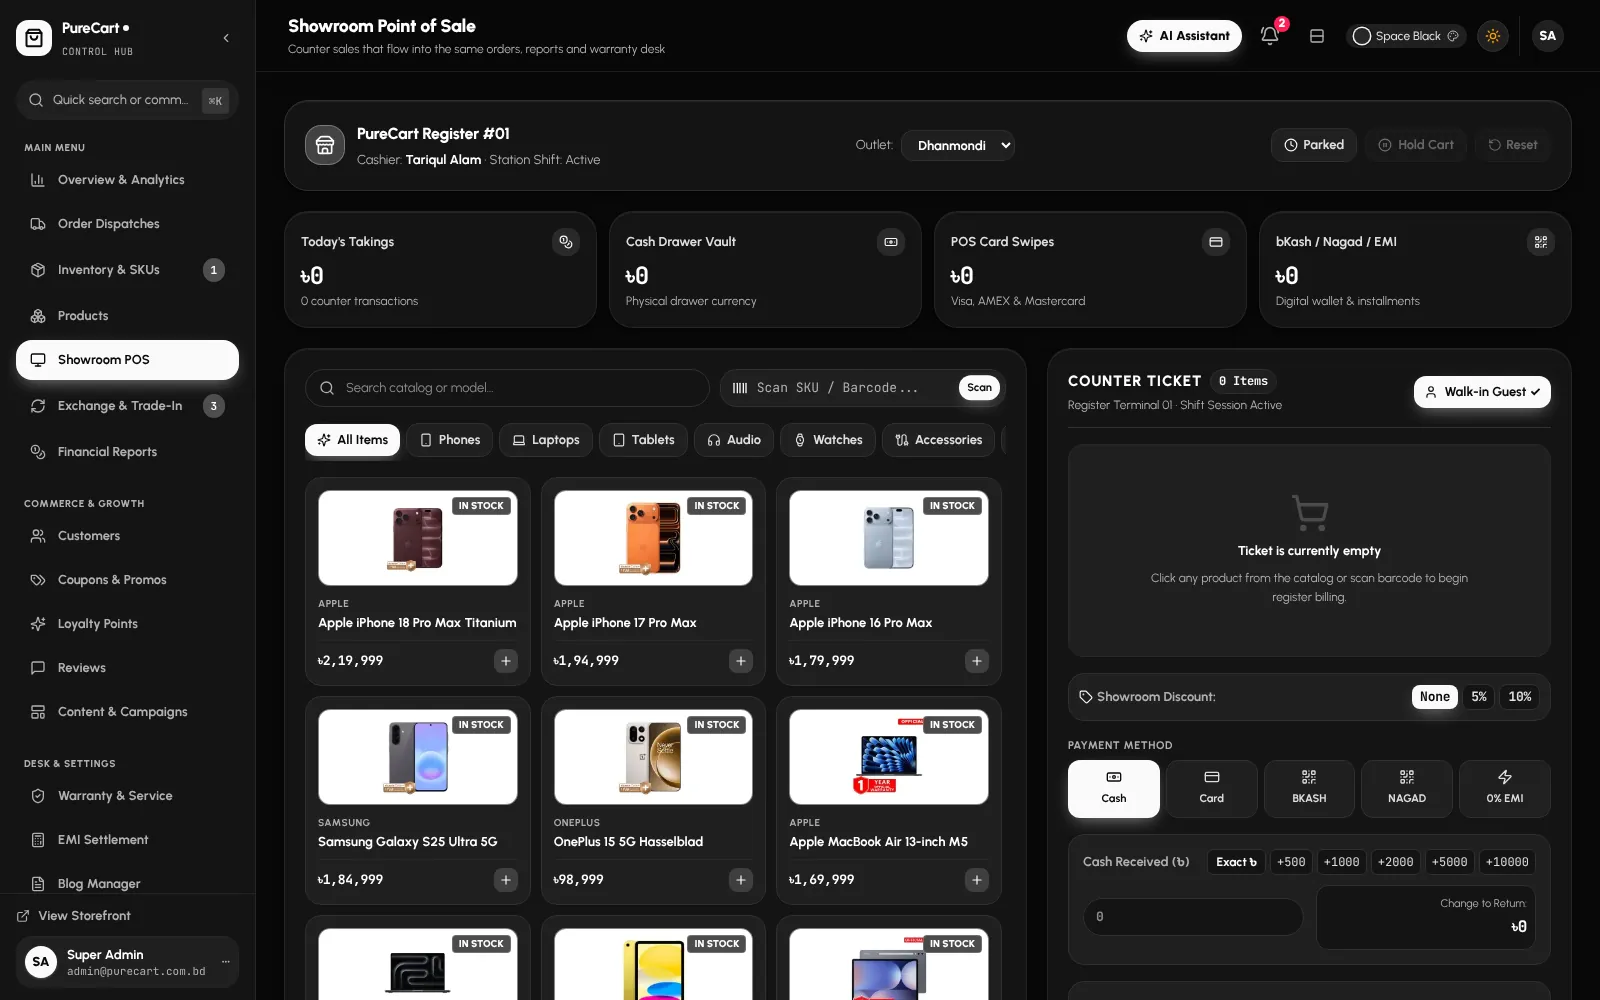The image size is (1600, 1000).
Task: Open the Space Black theme selector
Action: point(1405,36)
